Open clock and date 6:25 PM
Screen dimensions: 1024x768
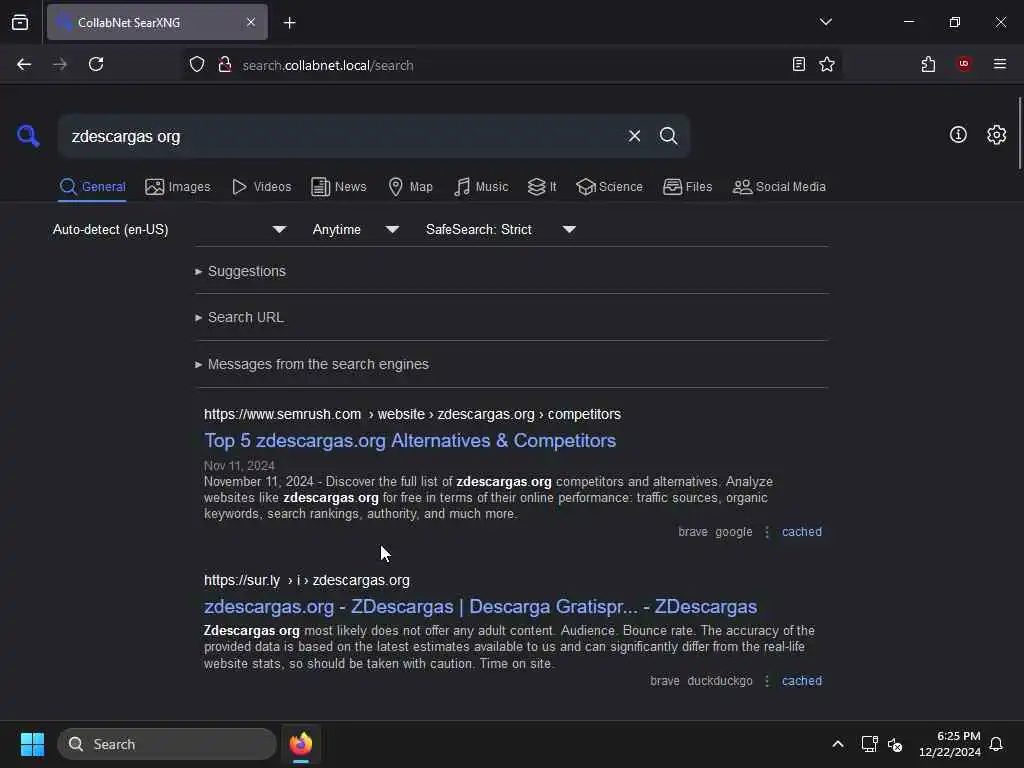pyautogui.click(x=950, y=744)
